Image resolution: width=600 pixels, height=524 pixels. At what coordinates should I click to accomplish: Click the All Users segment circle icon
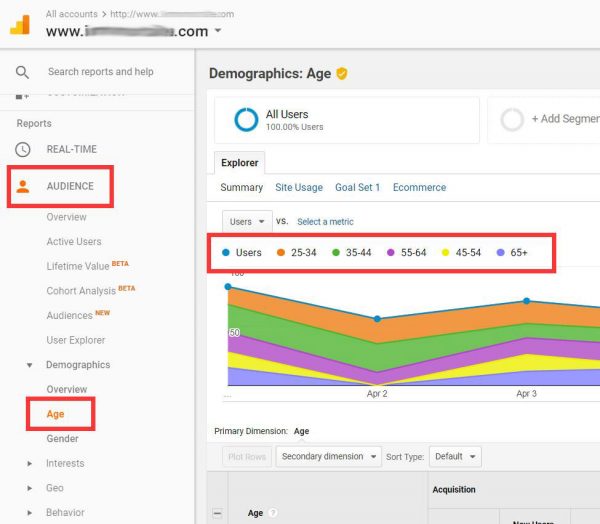click(x=246, y=120)
